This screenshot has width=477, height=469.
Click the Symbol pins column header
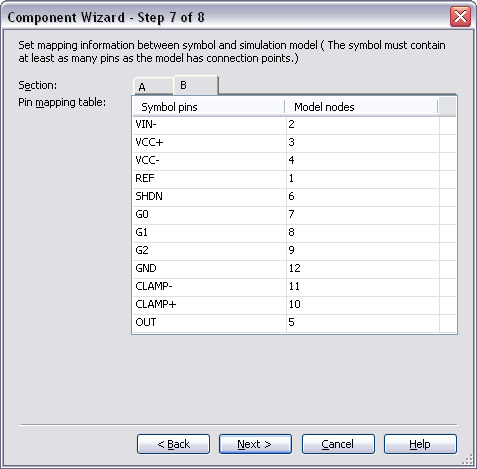pyautogui.click(x=209, y=107)
